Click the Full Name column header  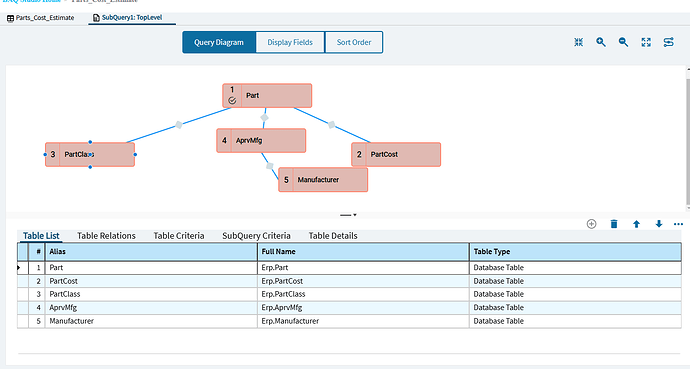(x=363, y=252)
